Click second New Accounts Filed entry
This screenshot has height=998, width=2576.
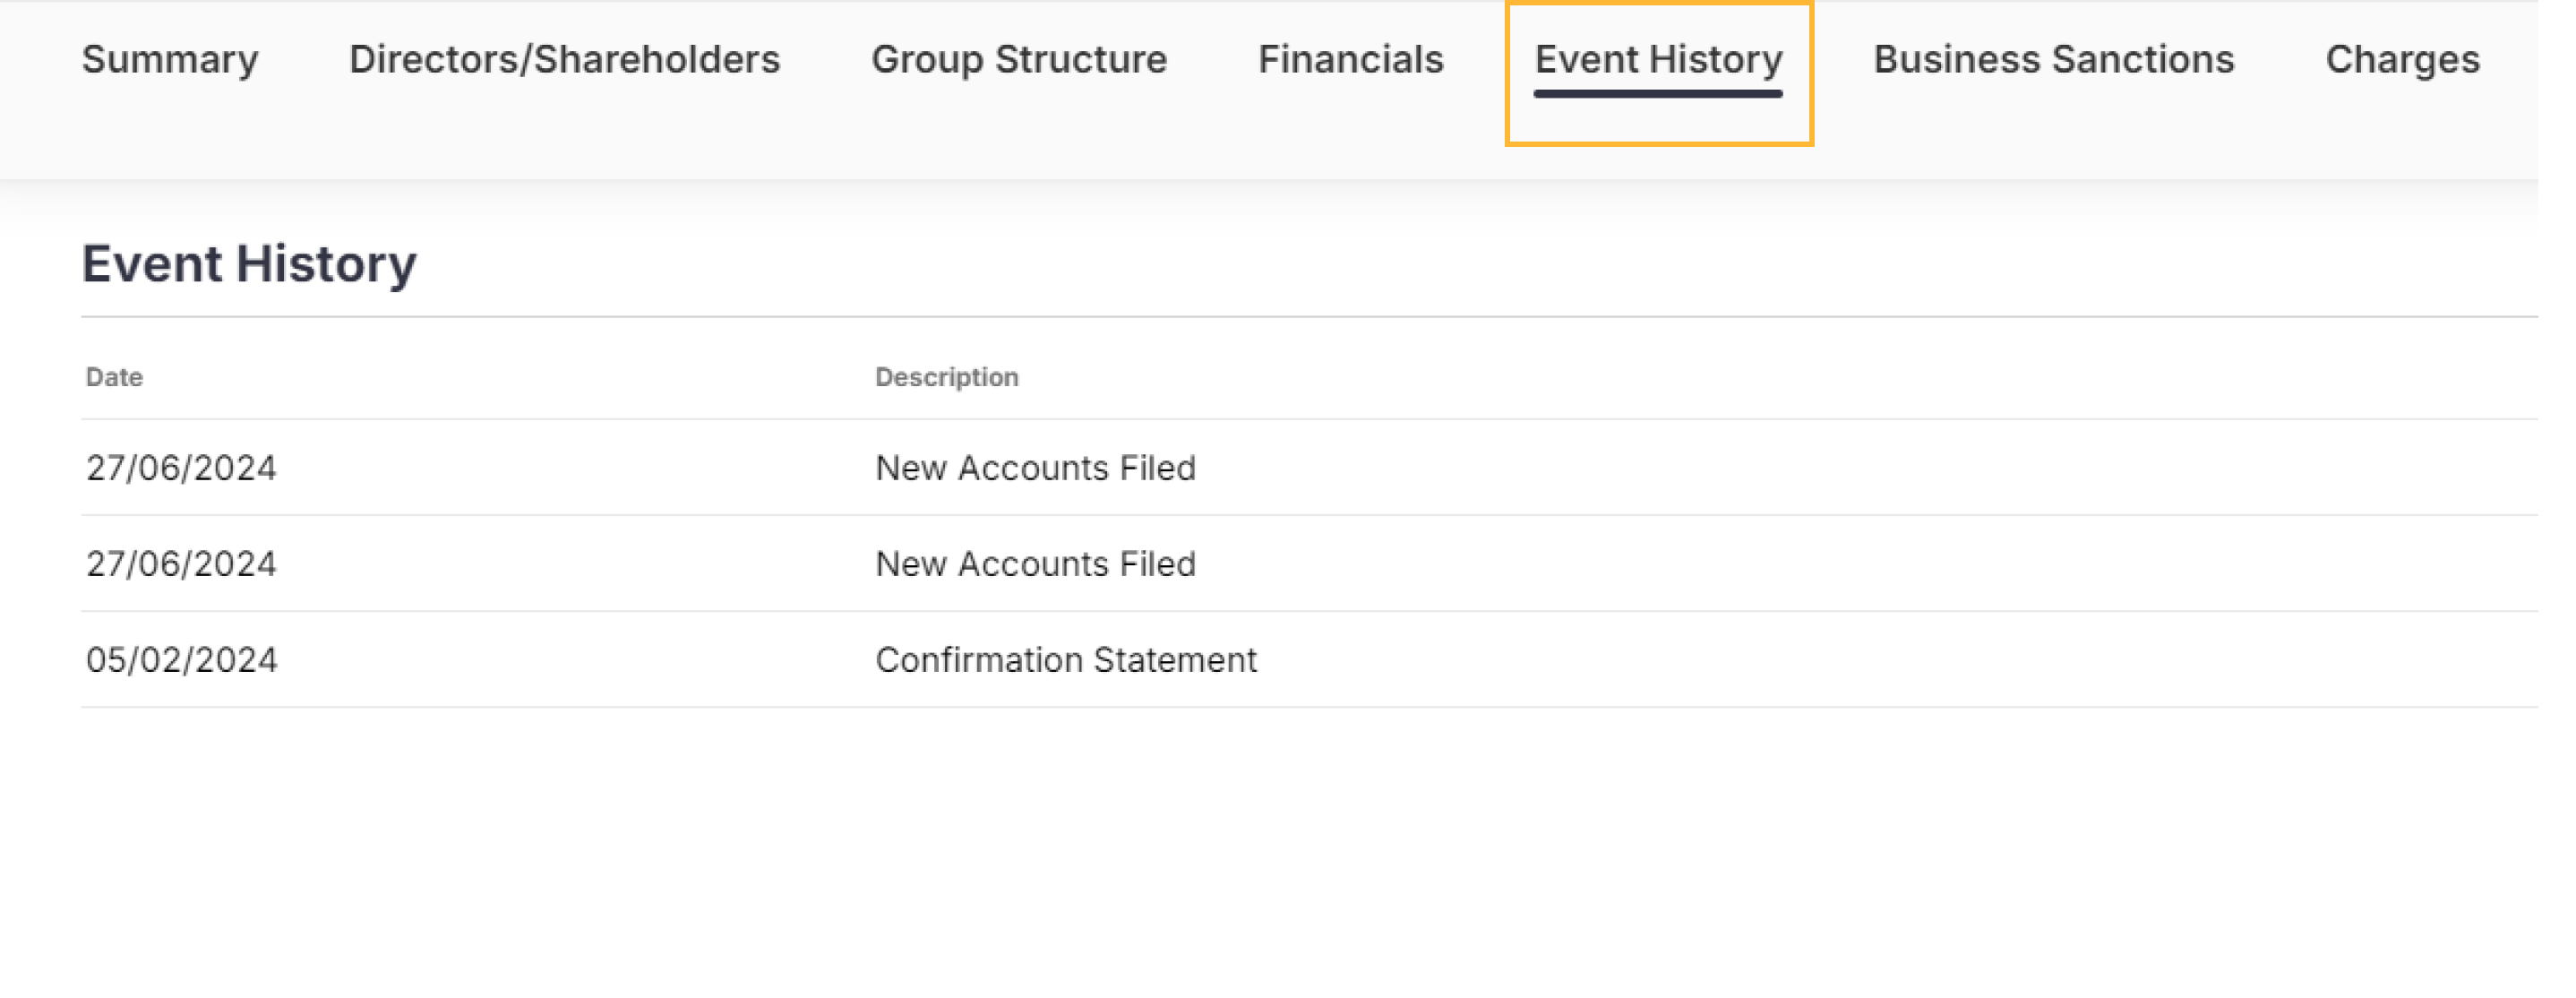coord(1035,564)
